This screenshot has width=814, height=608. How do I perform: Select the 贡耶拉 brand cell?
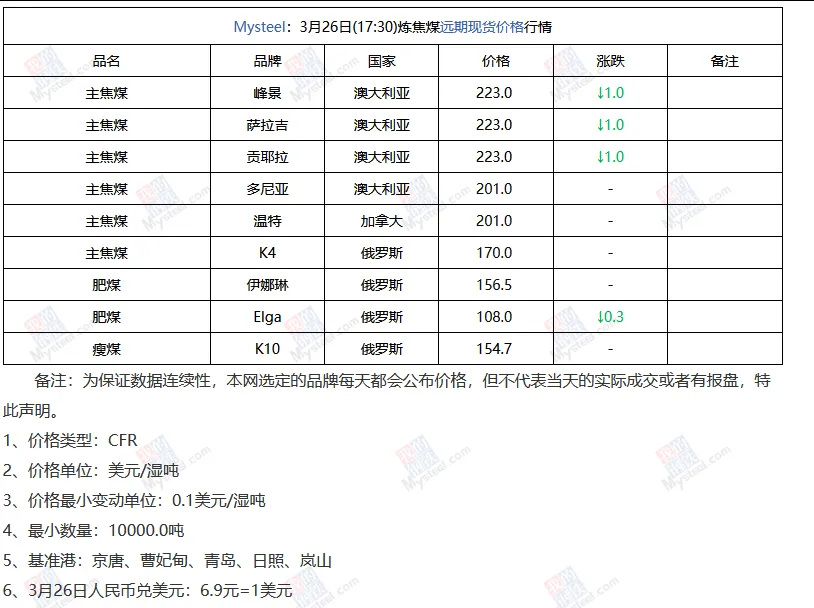[267, 156]
